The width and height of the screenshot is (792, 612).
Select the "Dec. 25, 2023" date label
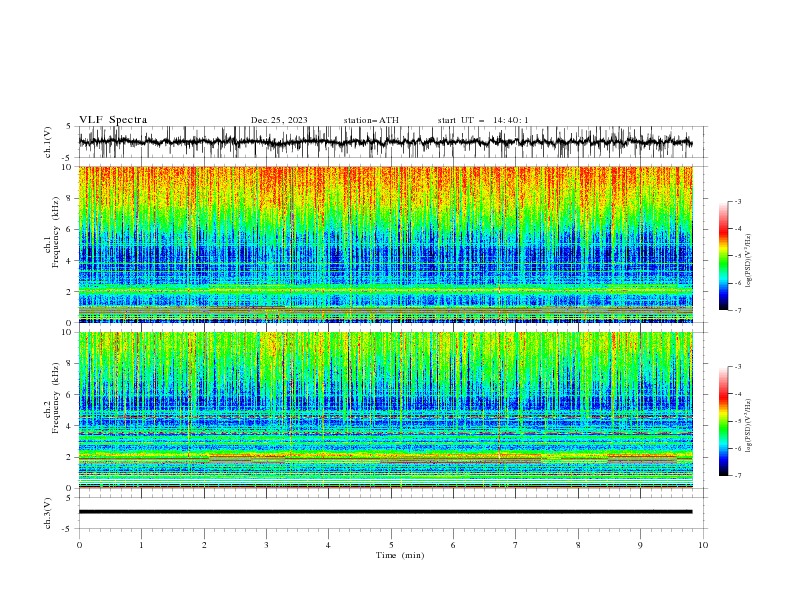pos(279,120)
